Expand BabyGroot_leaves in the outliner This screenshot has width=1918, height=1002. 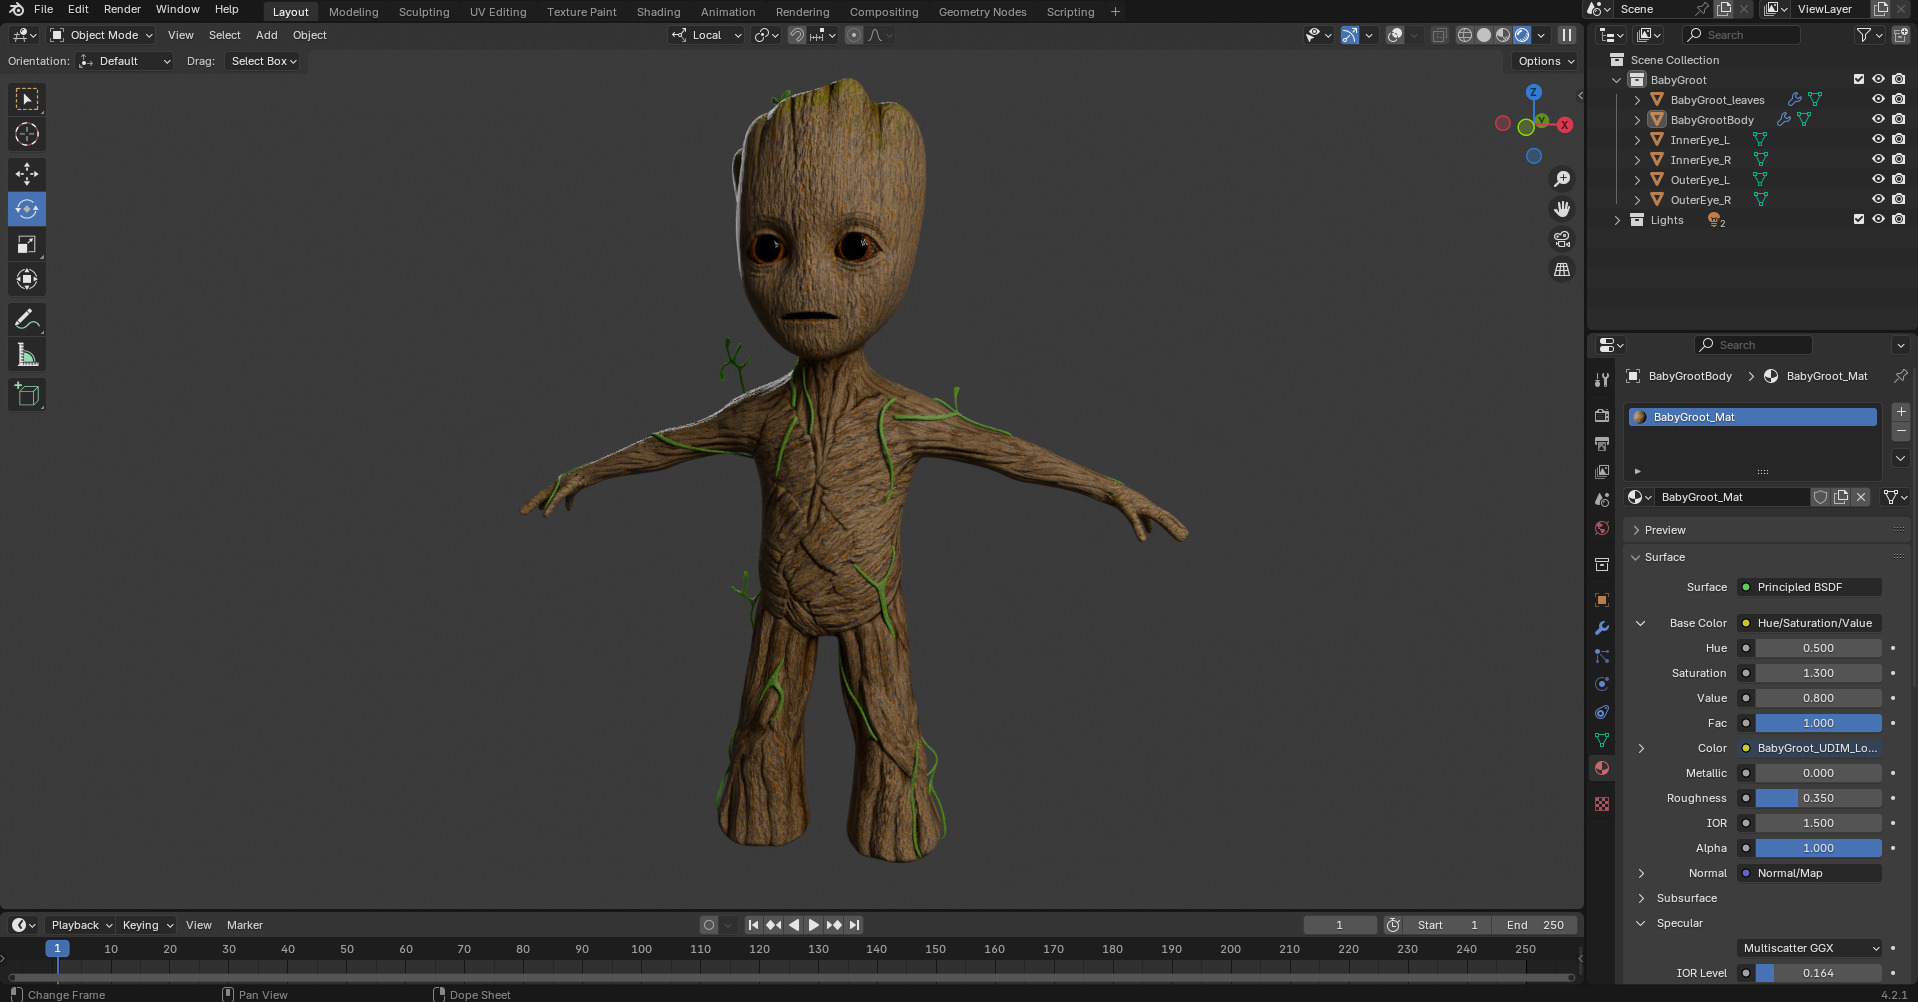click(x=1637, y=100)
